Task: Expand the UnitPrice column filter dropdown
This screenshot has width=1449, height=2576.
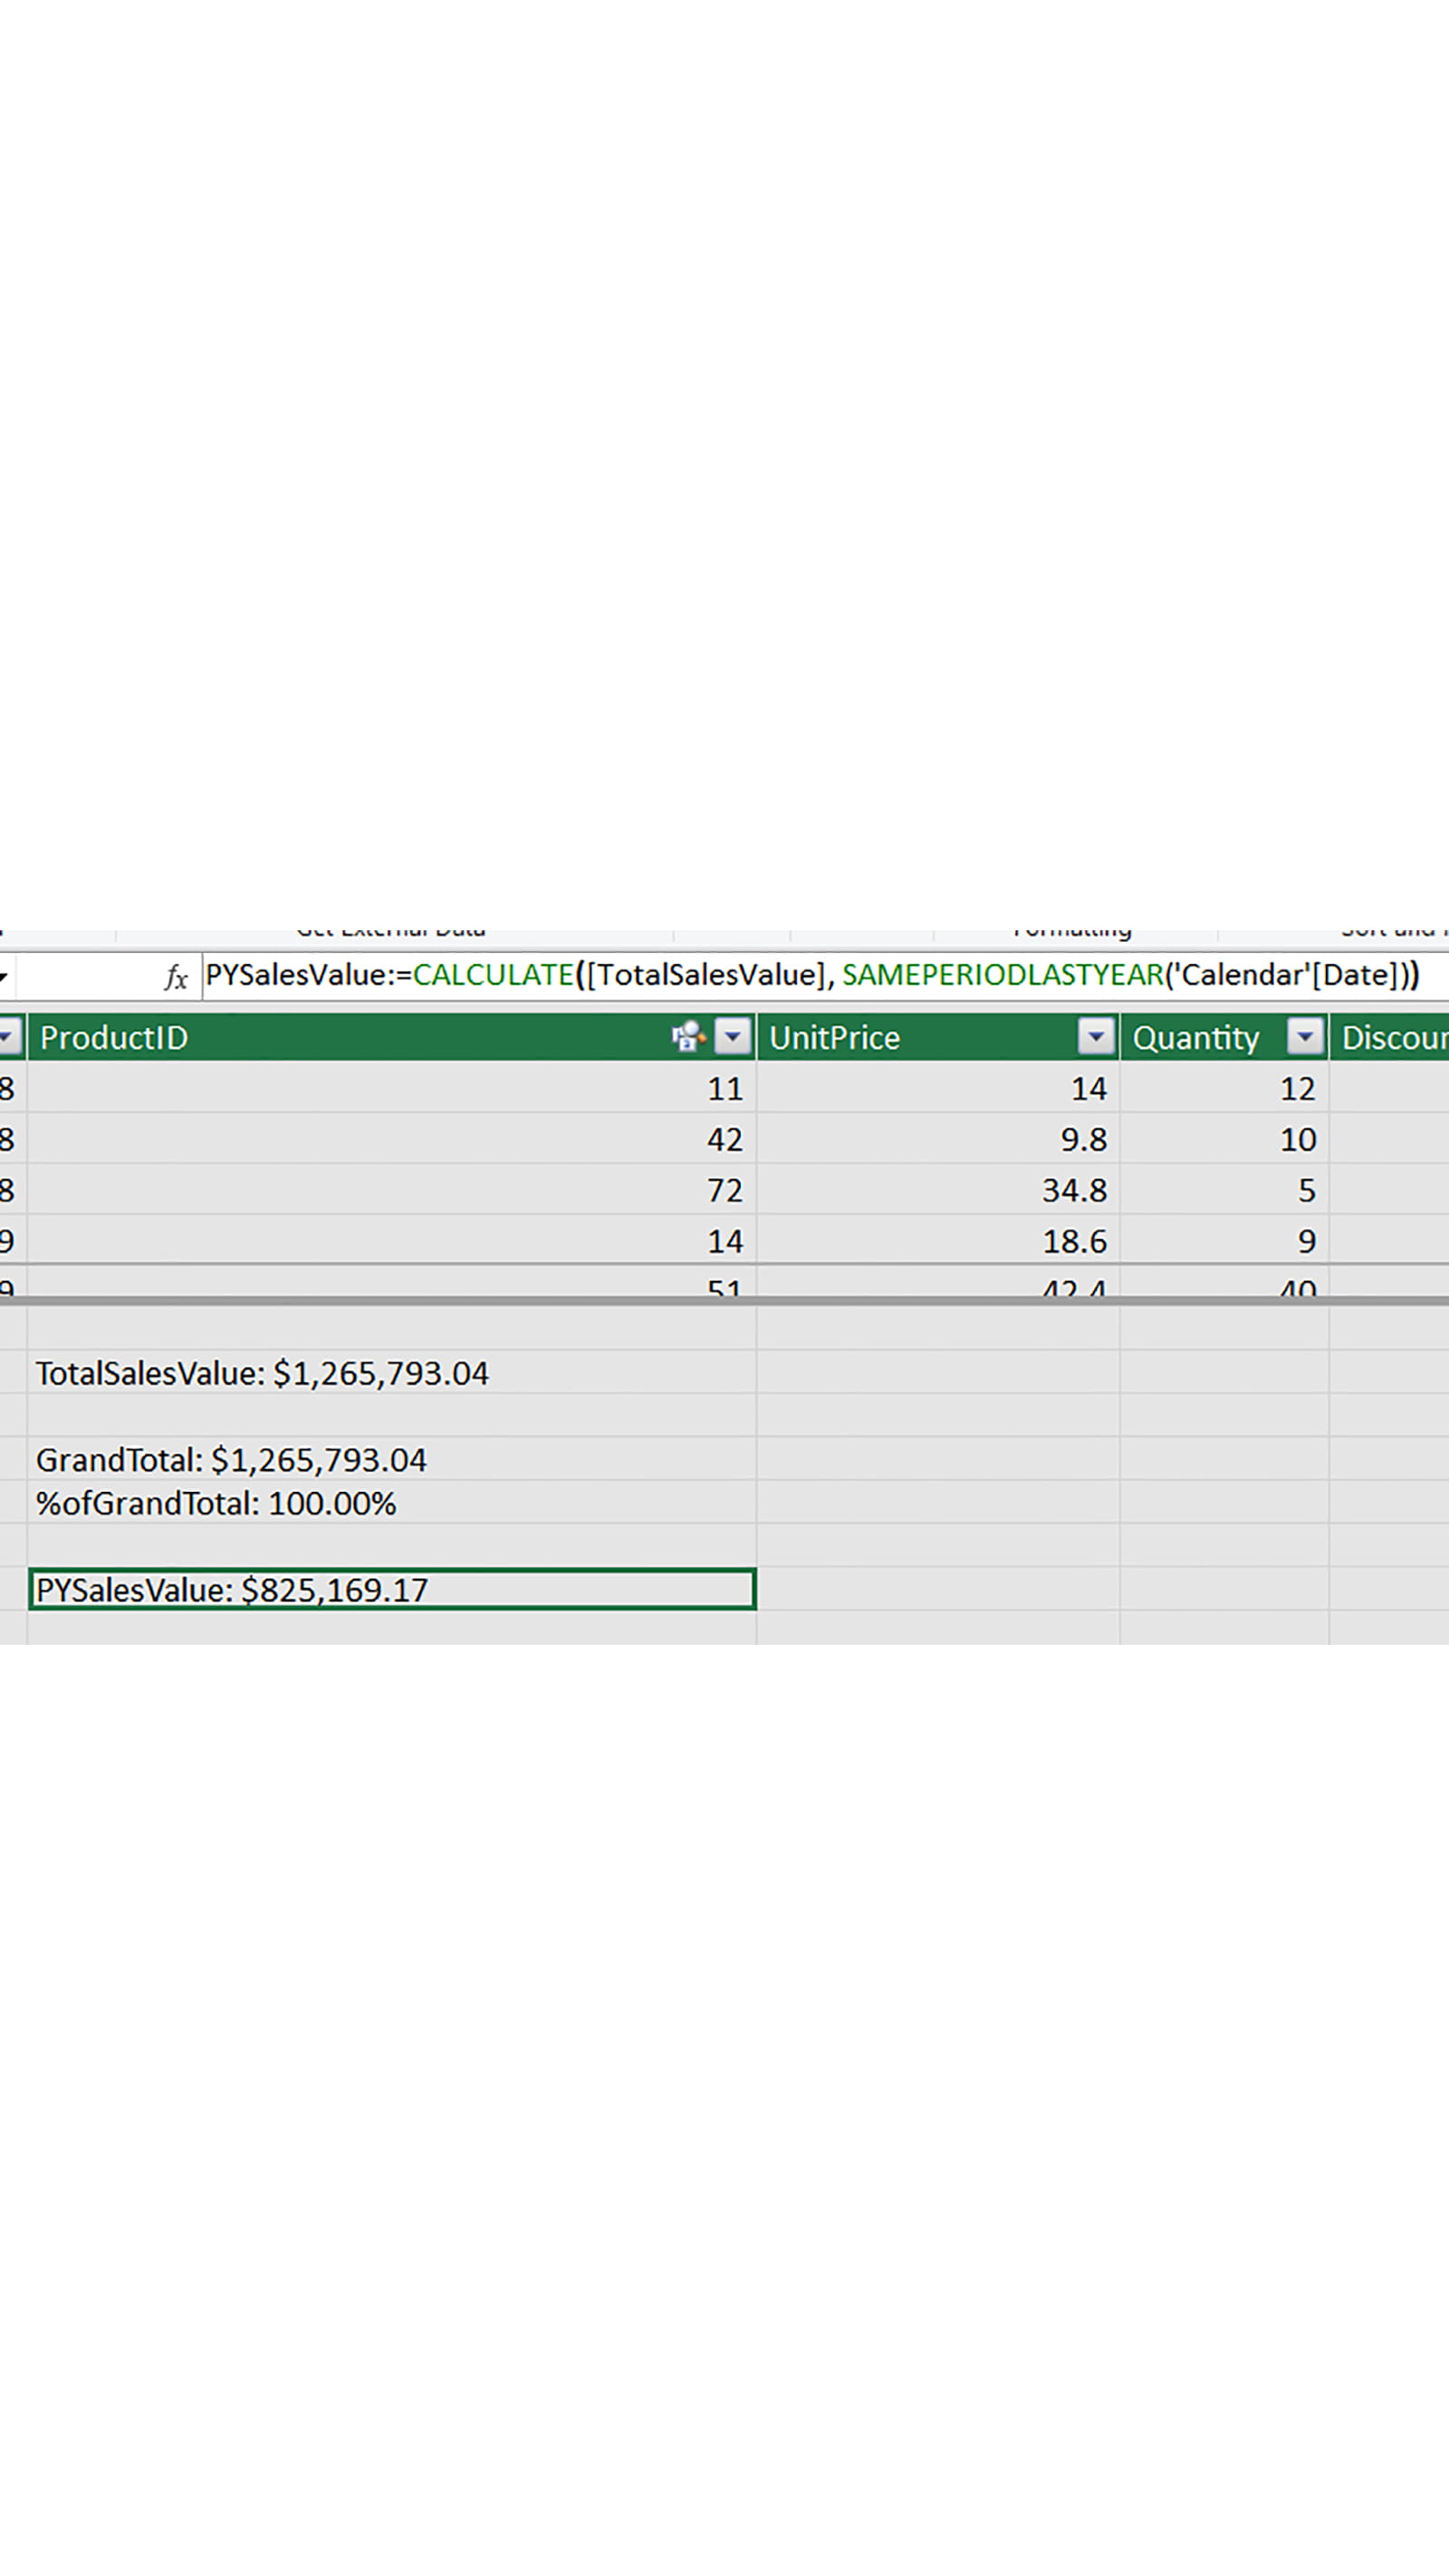Action: click(x=1096, y=1037)
